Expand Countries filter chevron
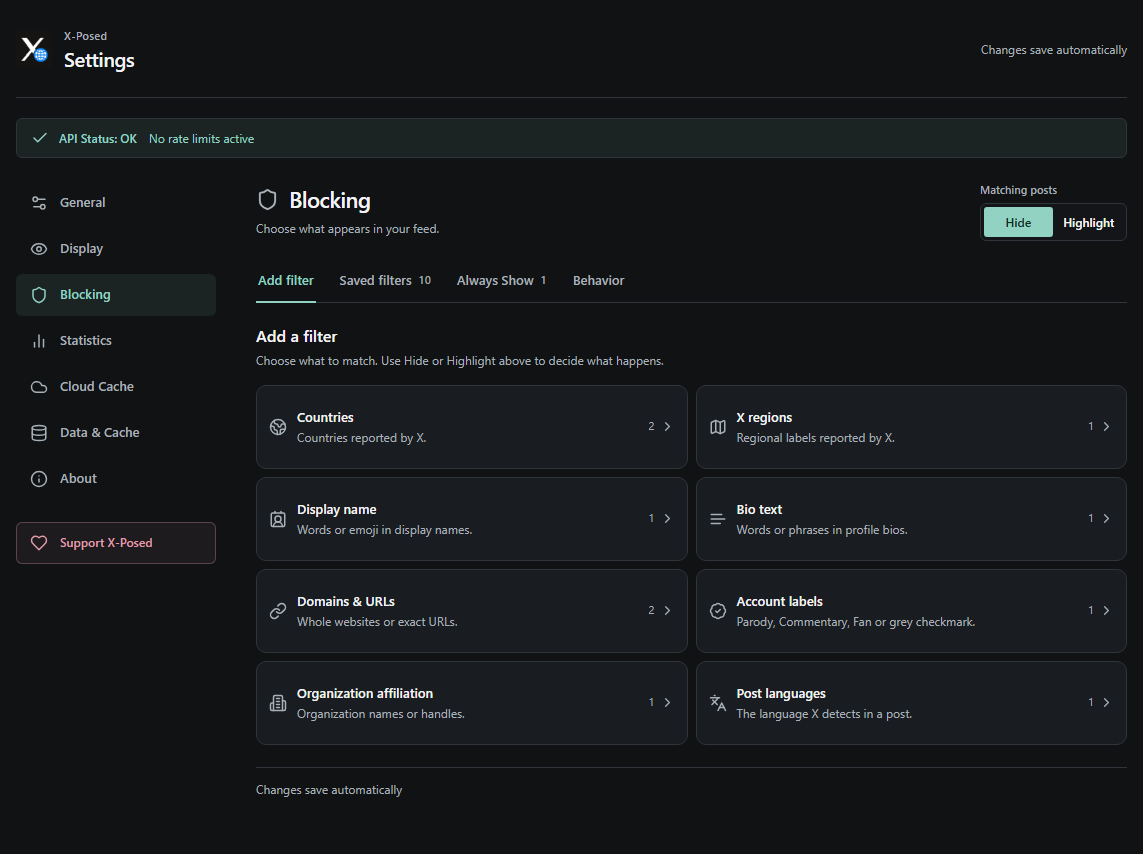Image resolution: width=1143 pixels, height=854 pixels. point(667,426)
